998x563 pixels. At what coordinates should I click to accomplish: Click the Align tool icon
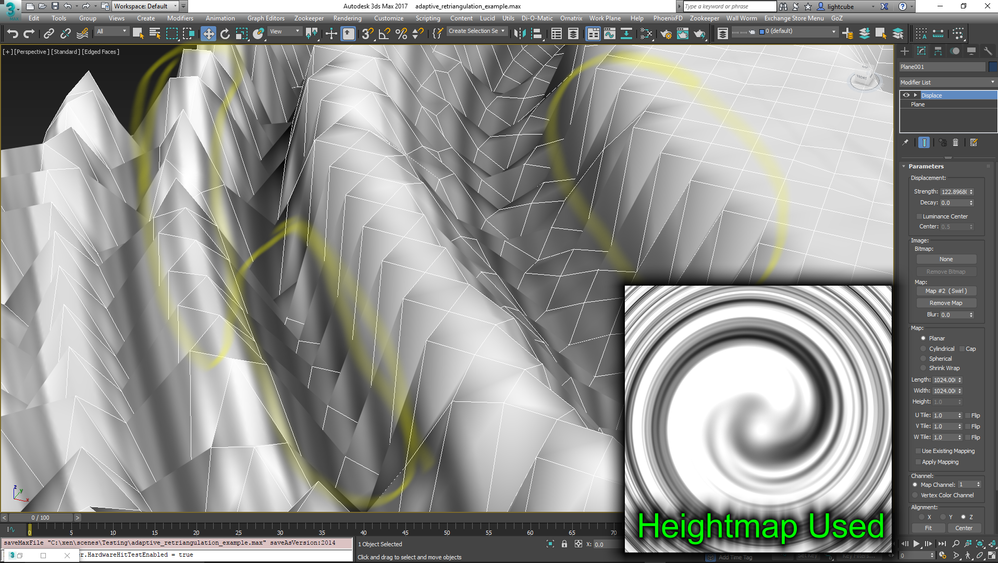point(537,34)
